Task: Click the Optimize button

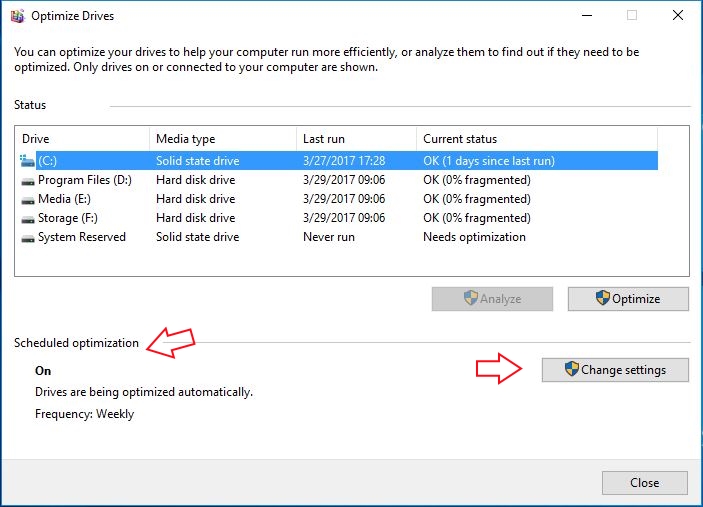Action: pyautogui.click(x=628, y=299)
